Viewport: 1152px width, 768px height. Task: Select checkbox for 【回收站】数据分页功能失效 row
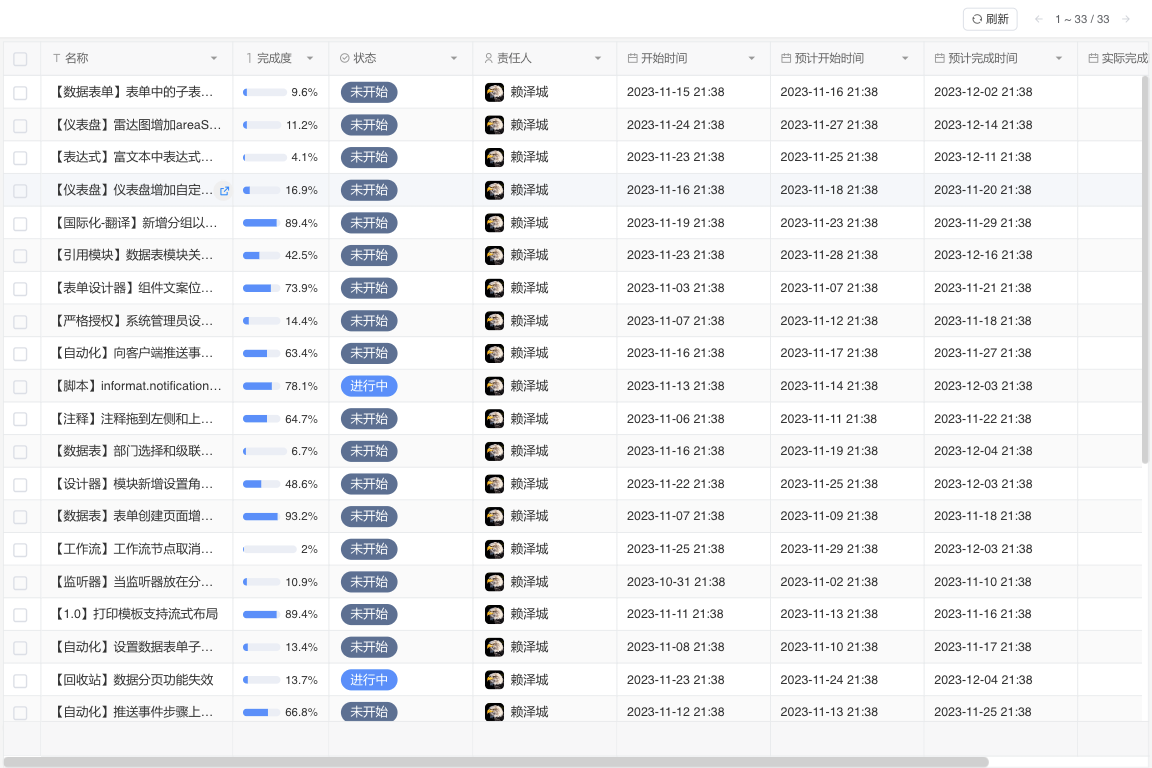point(20,681)
